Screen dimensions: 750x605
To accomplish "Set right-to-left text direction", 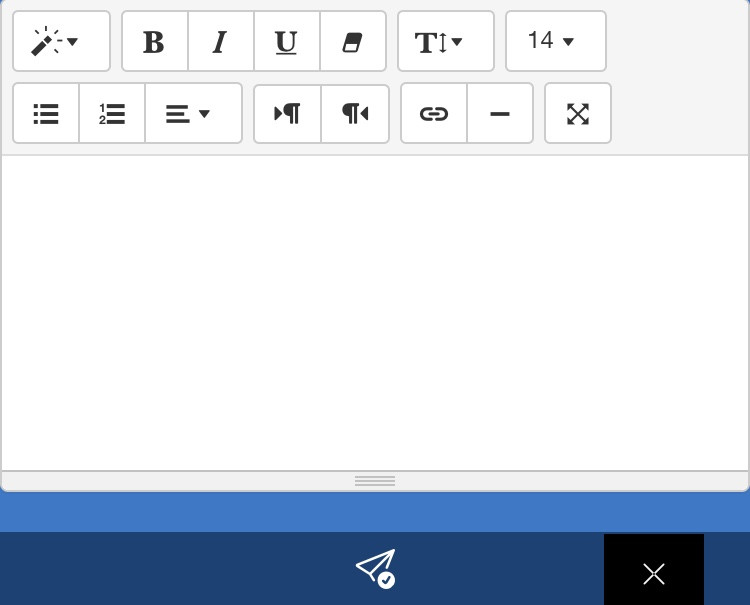I will [355, 114].
